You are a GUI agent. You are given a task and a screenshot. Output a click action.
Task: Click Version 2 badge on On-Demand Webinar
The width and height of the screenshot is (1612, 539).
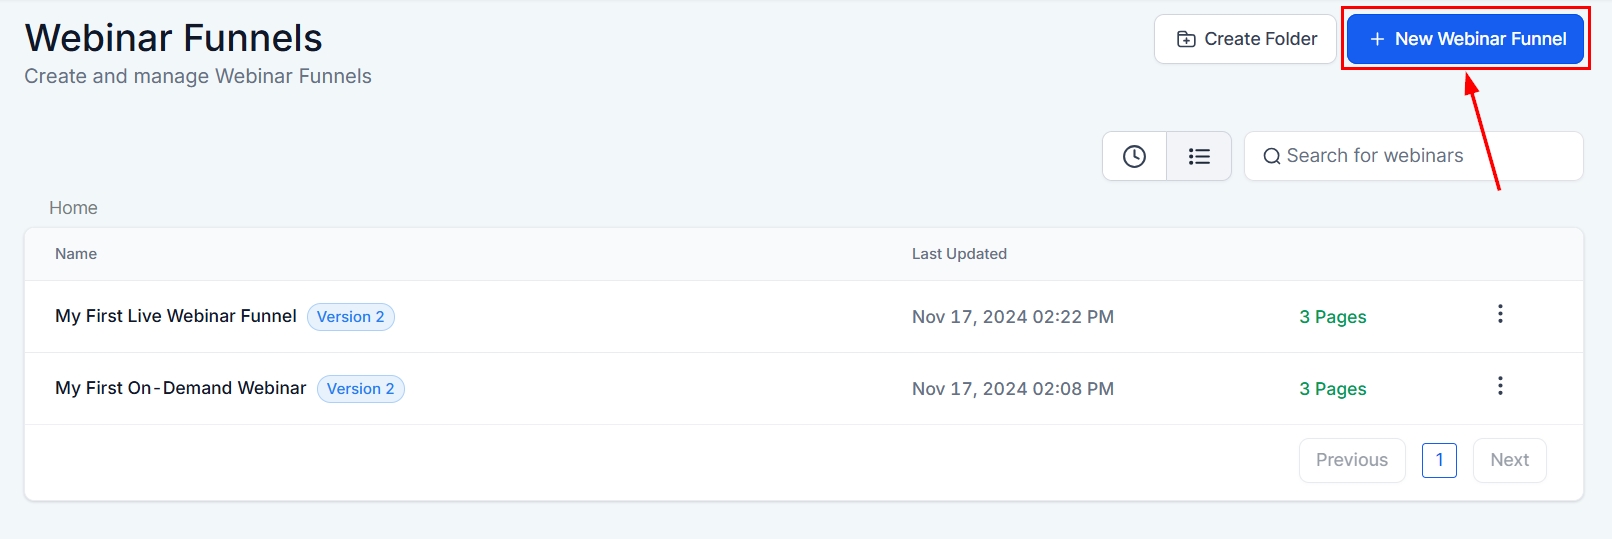(360, 389)
